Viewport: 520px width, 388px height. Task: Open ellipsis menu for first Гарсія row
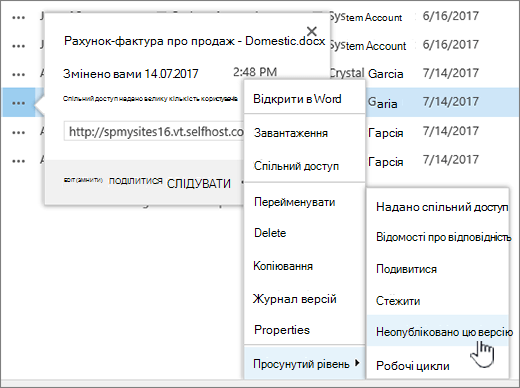18,132
